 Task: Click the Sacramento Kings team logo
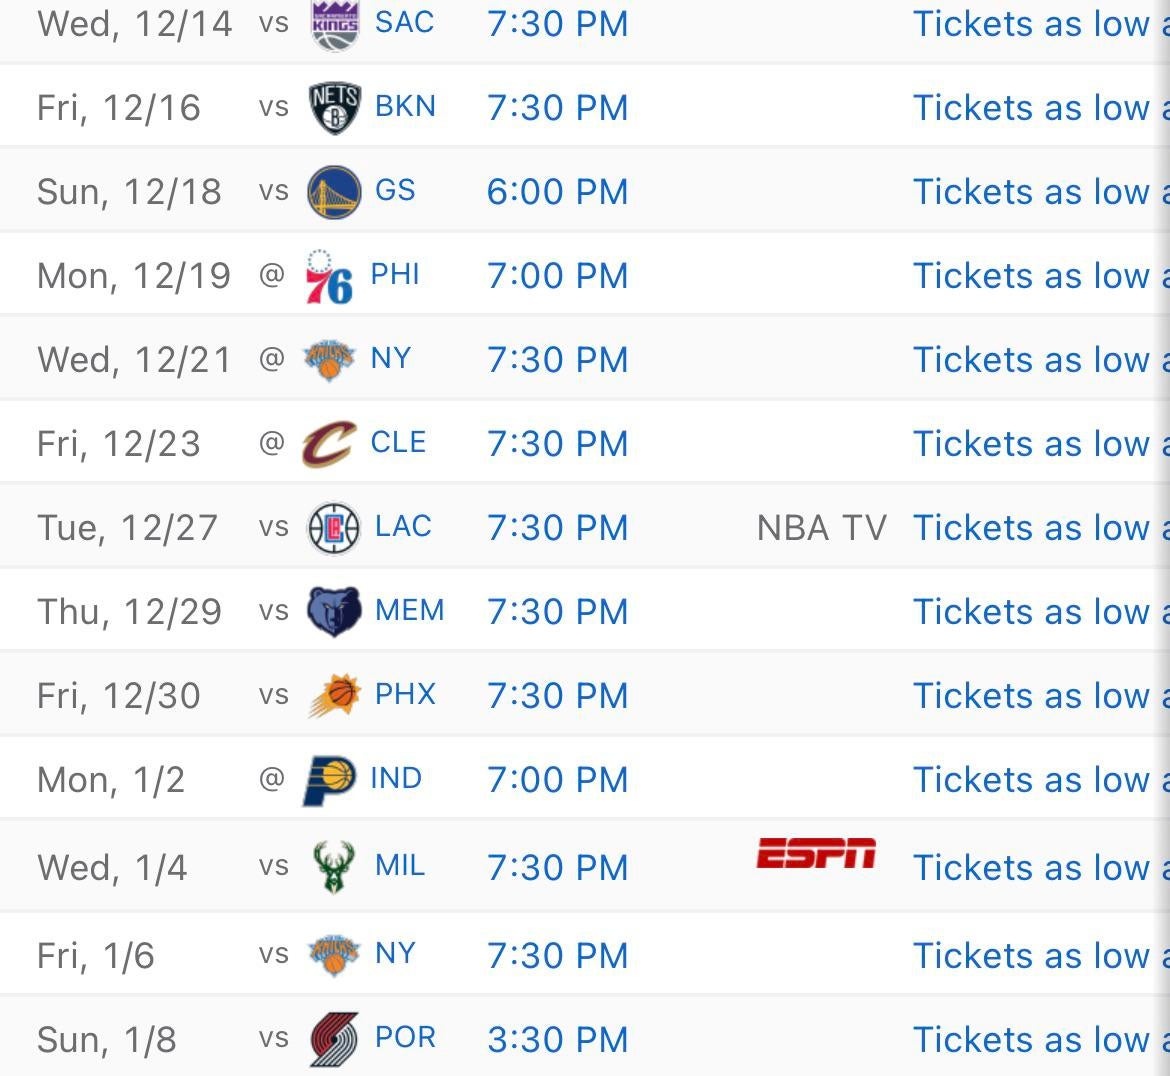pyautogui.click(x=334, y=24)
